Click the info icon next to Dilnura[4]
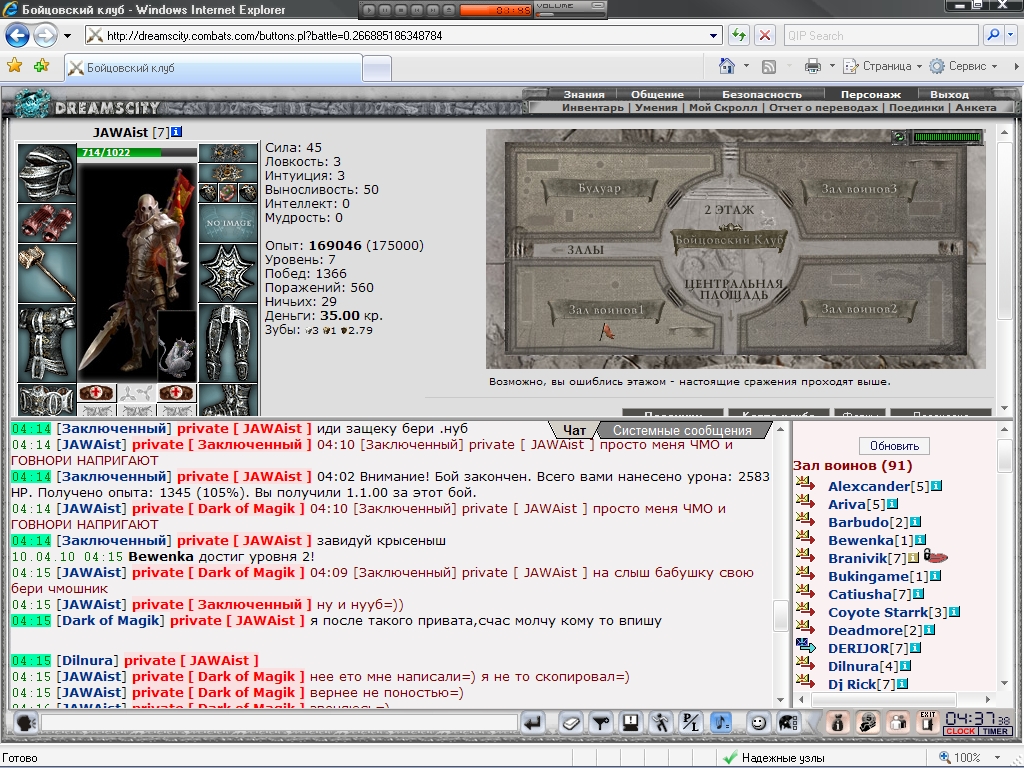Screen dimensions: 1024x768 point(905,666)
